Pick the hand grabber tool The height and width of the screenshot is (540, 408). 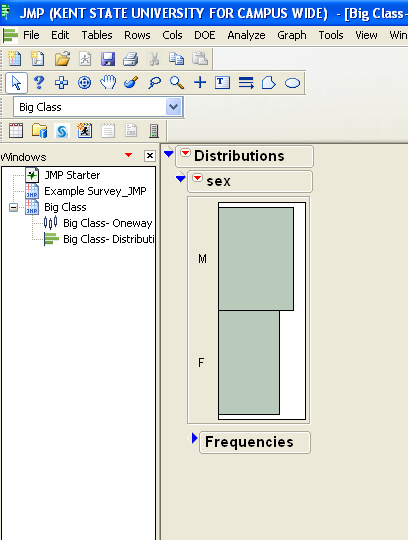click(108, 83)
